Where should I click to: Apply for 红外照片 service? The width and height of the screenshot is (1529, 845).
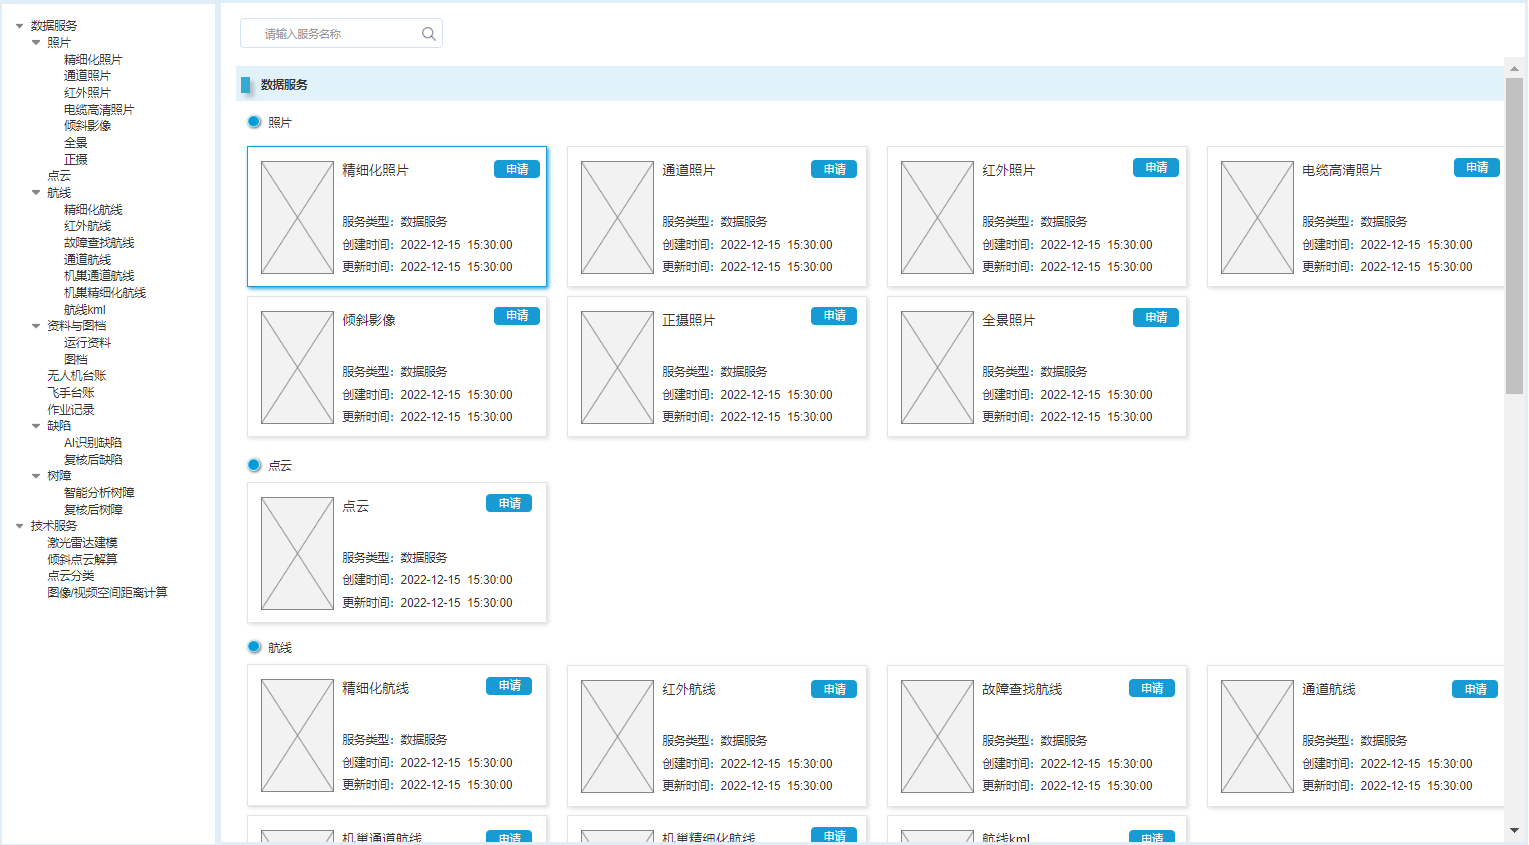tap(1156, 168)
